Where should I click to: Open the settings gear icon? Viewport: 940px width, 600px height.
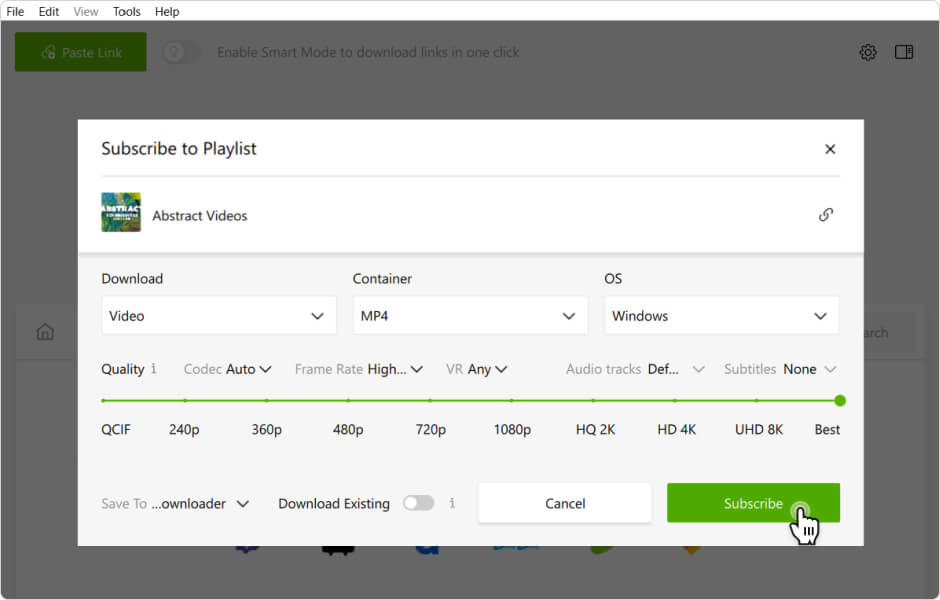click(868, 52)
